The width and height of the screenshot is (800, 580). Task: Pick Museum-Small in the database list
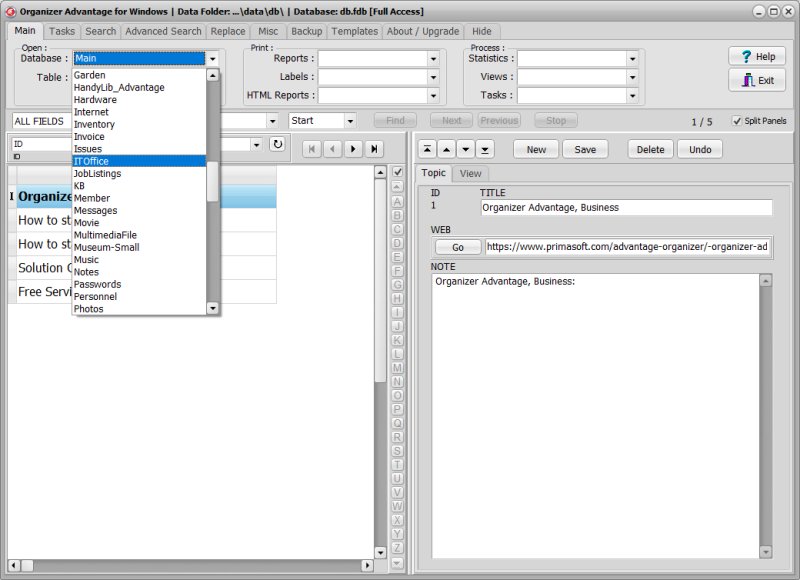(139, 247)
